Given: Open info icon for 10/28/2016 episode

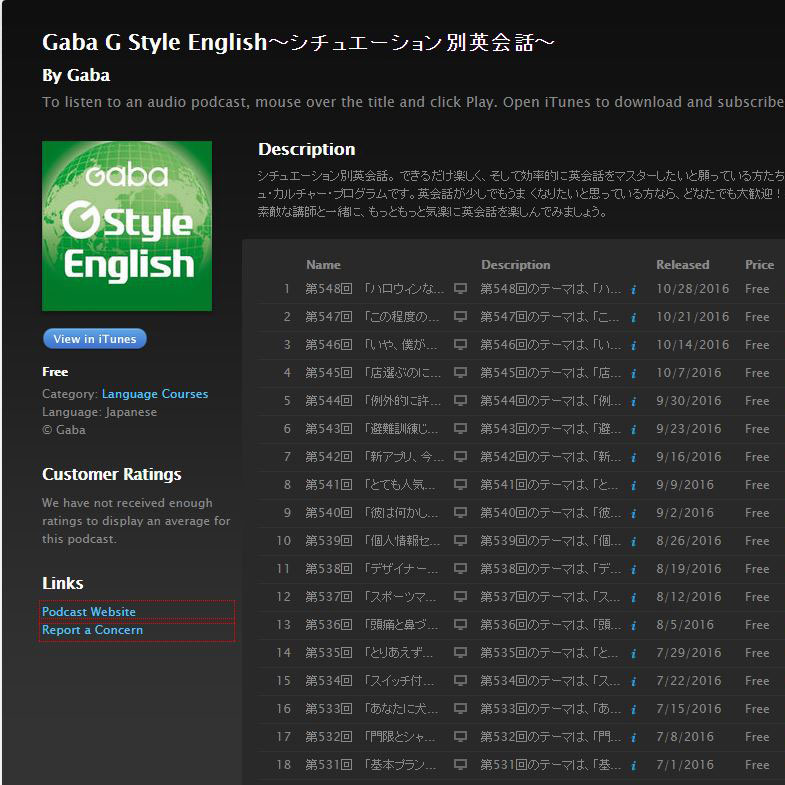Looking at the screenshot, I should (x=633, y=290).
